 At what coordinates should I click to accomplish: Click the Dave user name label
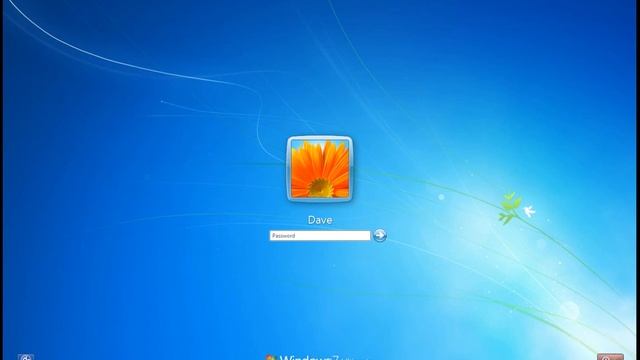point(320,220)
